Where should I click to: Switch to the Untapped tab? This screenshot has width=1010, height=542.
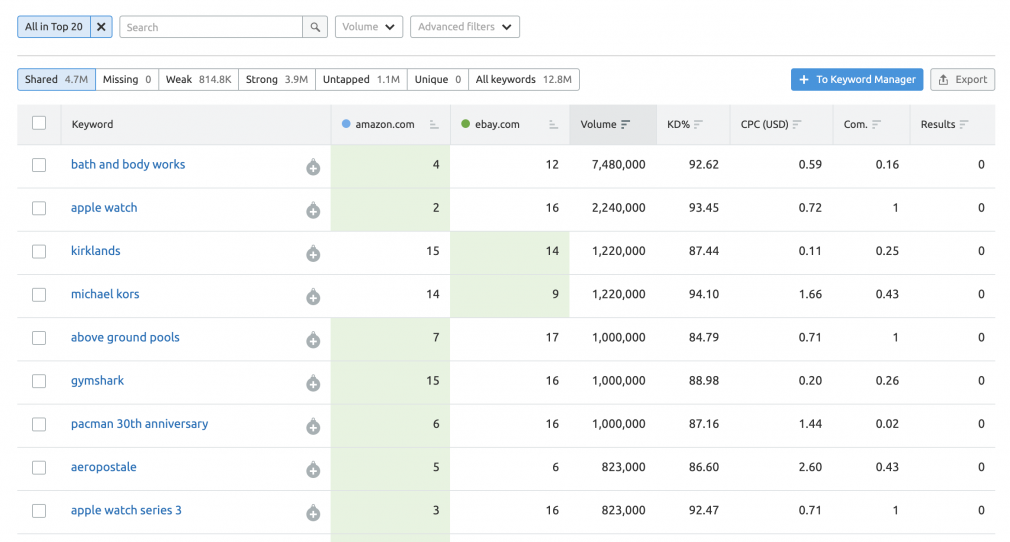point(361,79)
